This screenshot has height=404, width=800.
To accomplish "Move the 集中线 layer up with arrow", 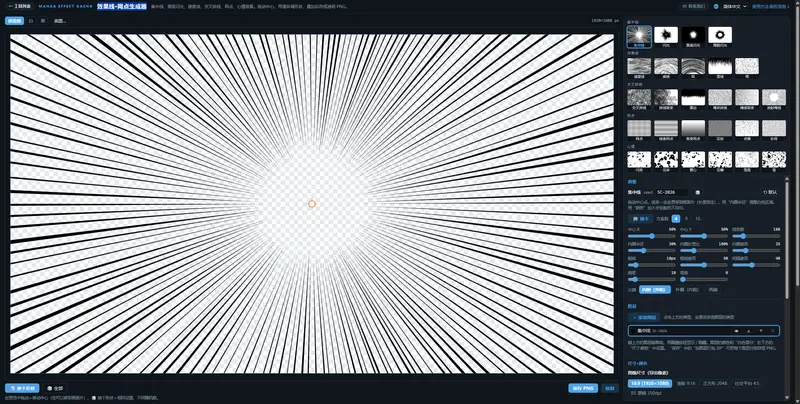I will tap(748, 331).
